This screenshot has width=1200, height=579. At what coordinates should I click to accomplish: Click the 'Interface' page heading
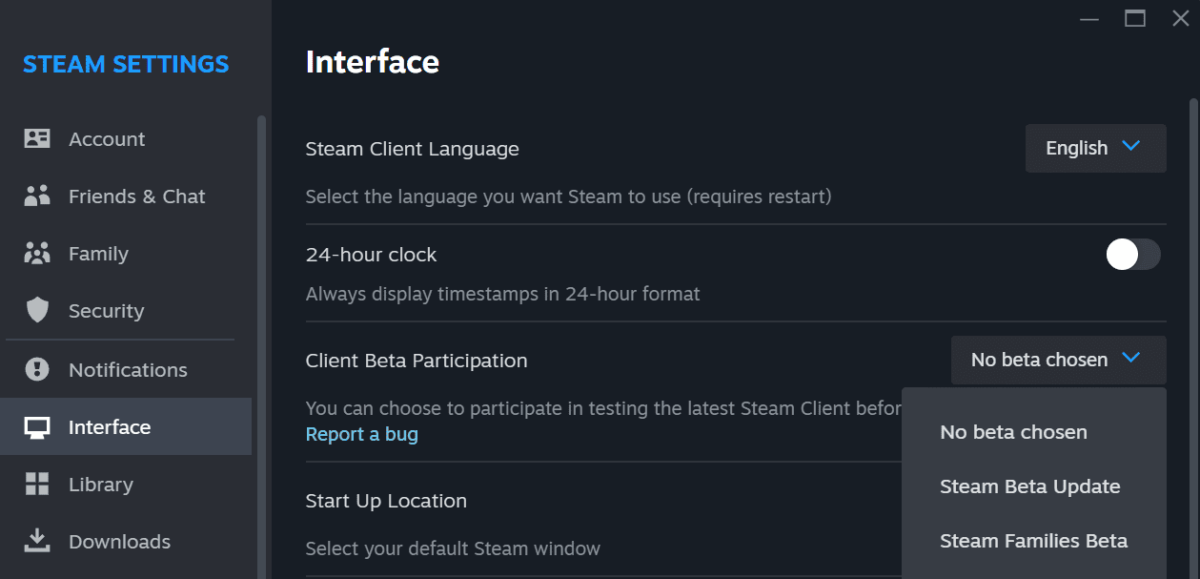(x=372, y=62)
